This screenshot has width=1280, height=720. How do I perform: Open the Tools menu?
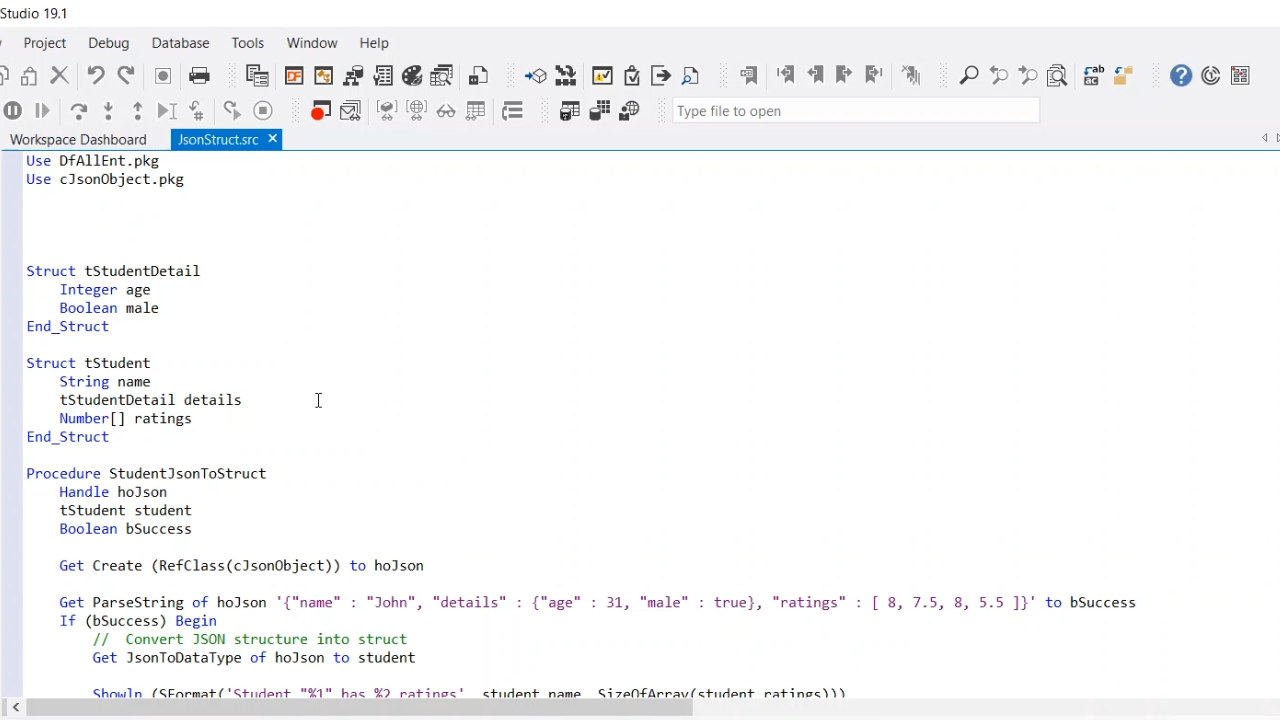click(247, 43)
